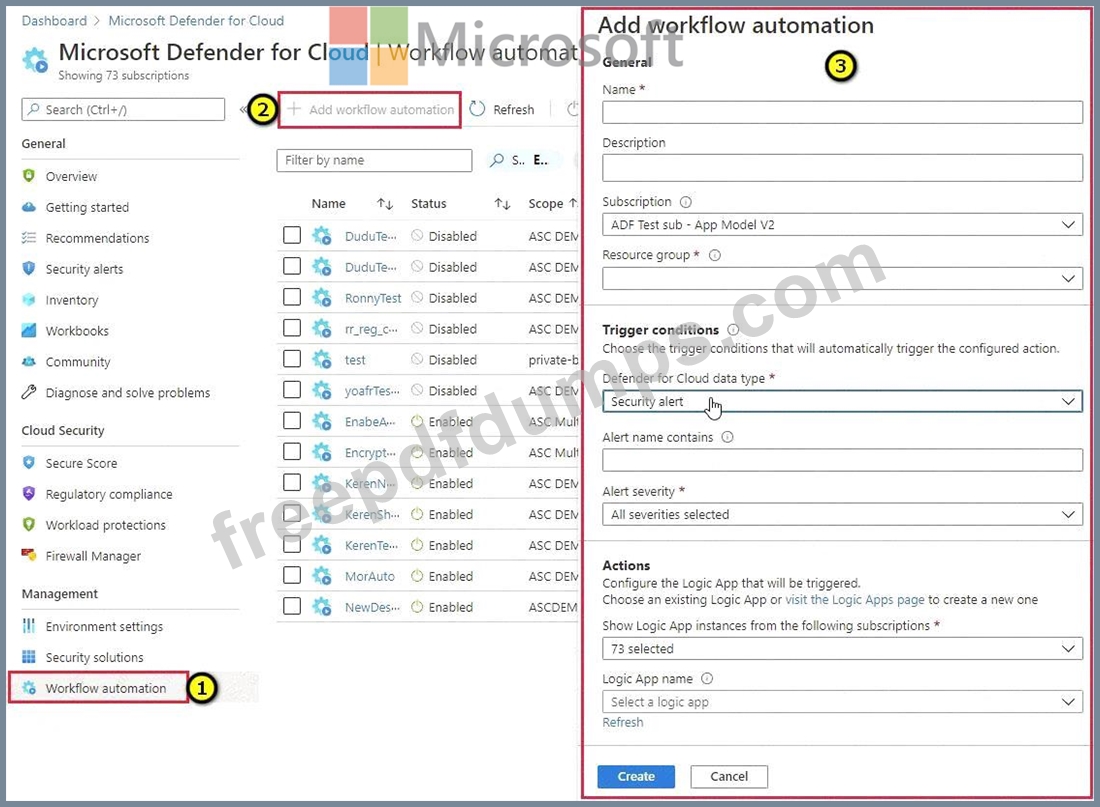Check the box for RonnyTest row
The image size is (1100, 807).
coord(292,298)
